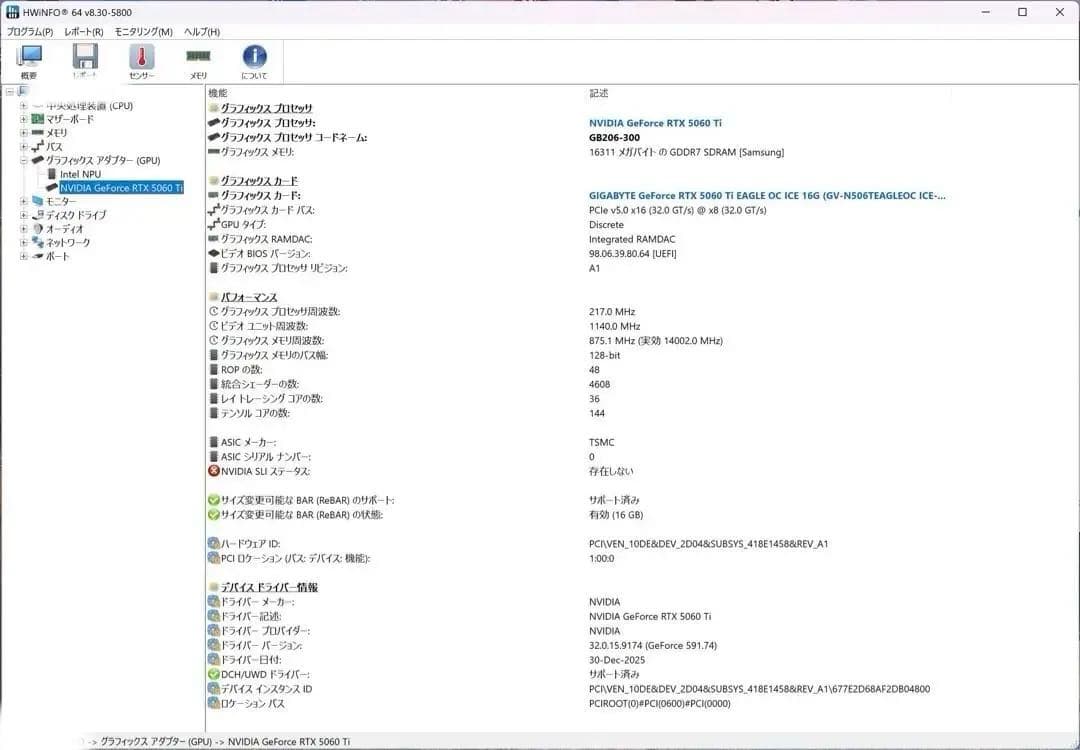Collapse the グラフィックス アダプター (GPU) node

coord(23,160)
